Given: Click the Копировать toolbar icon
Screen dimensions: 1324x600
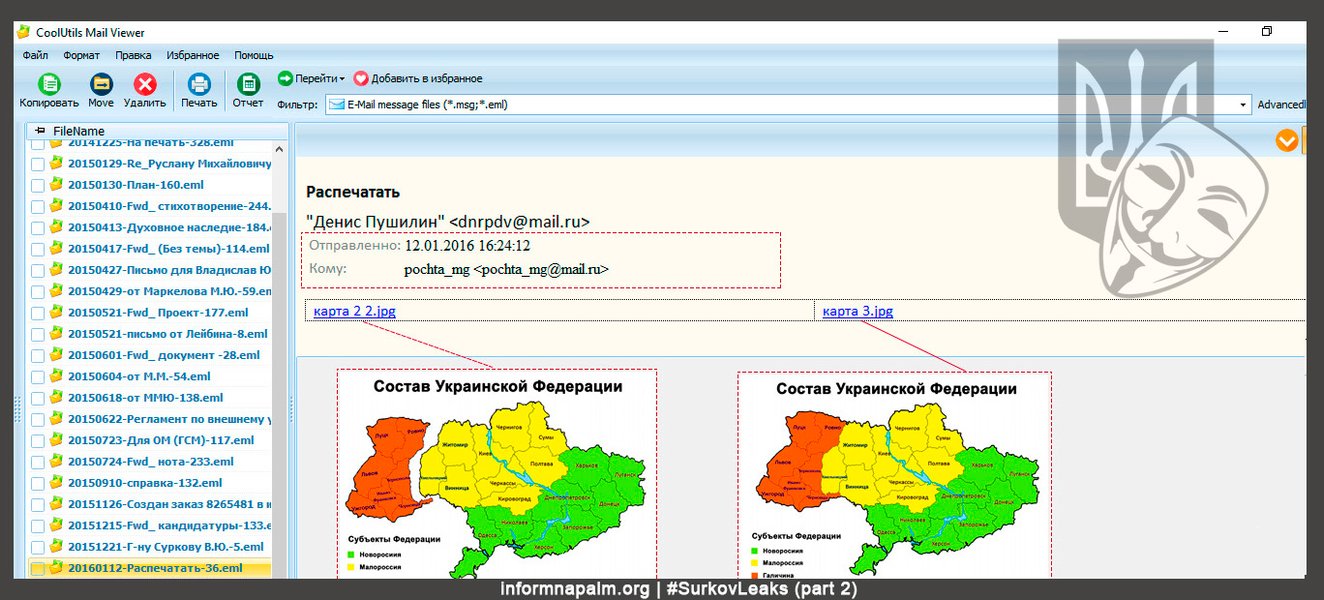Looking at the screenshot, I should click(x=48, y=85).
